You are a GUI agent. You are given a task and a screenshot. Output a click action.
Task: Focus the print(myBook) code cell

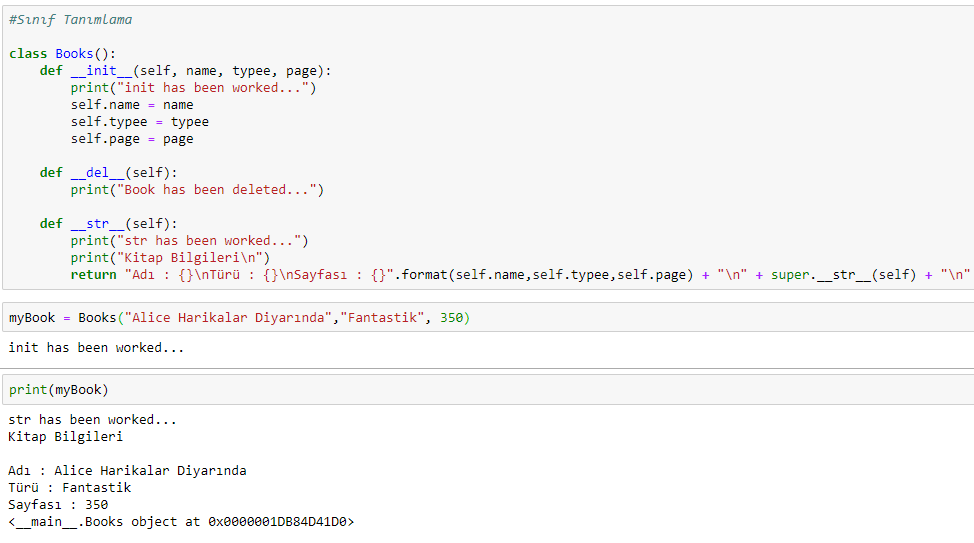59,390
